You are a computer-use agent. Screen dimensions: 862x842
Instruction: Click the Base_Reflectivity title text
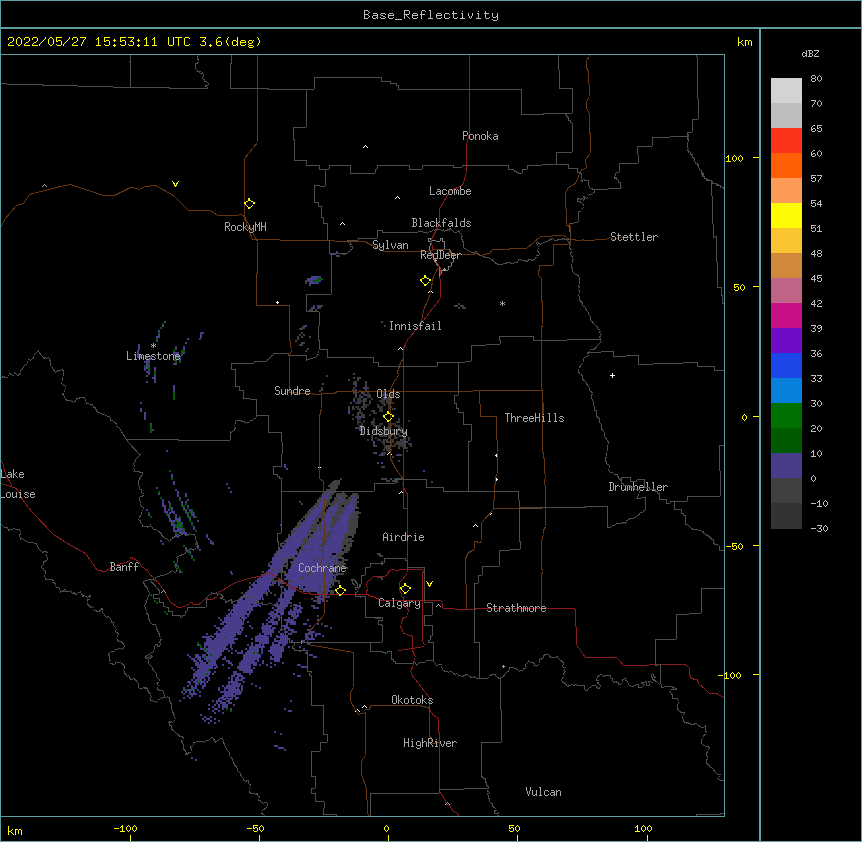pos(431,15)
